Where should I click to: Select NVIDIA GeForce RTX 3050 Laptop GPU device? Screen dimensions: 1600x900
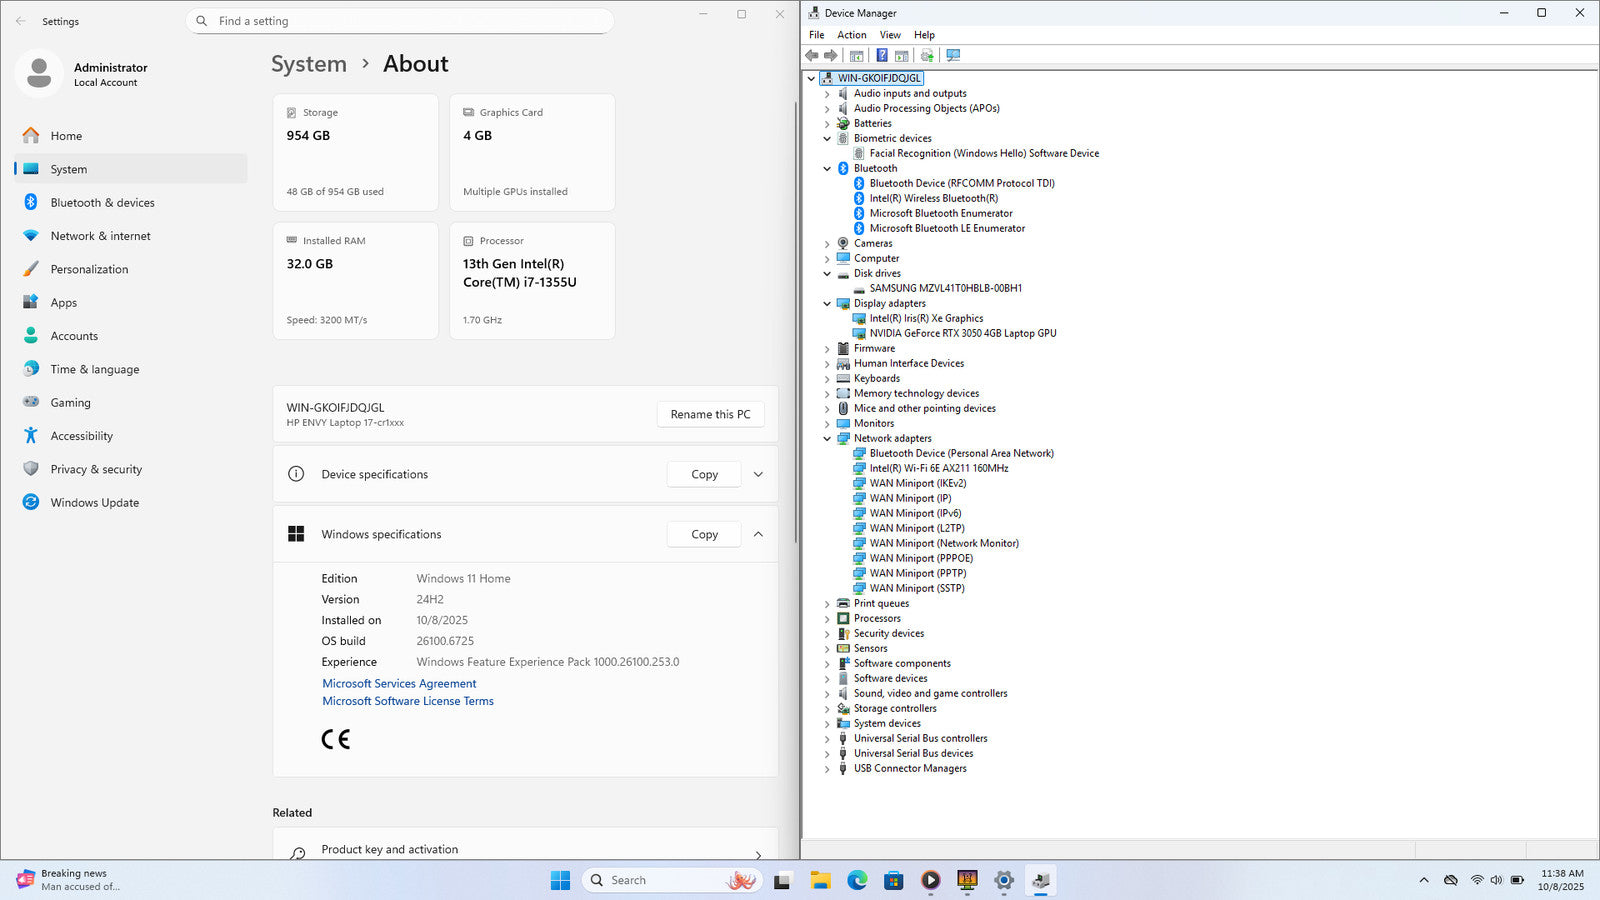(962, 334)
